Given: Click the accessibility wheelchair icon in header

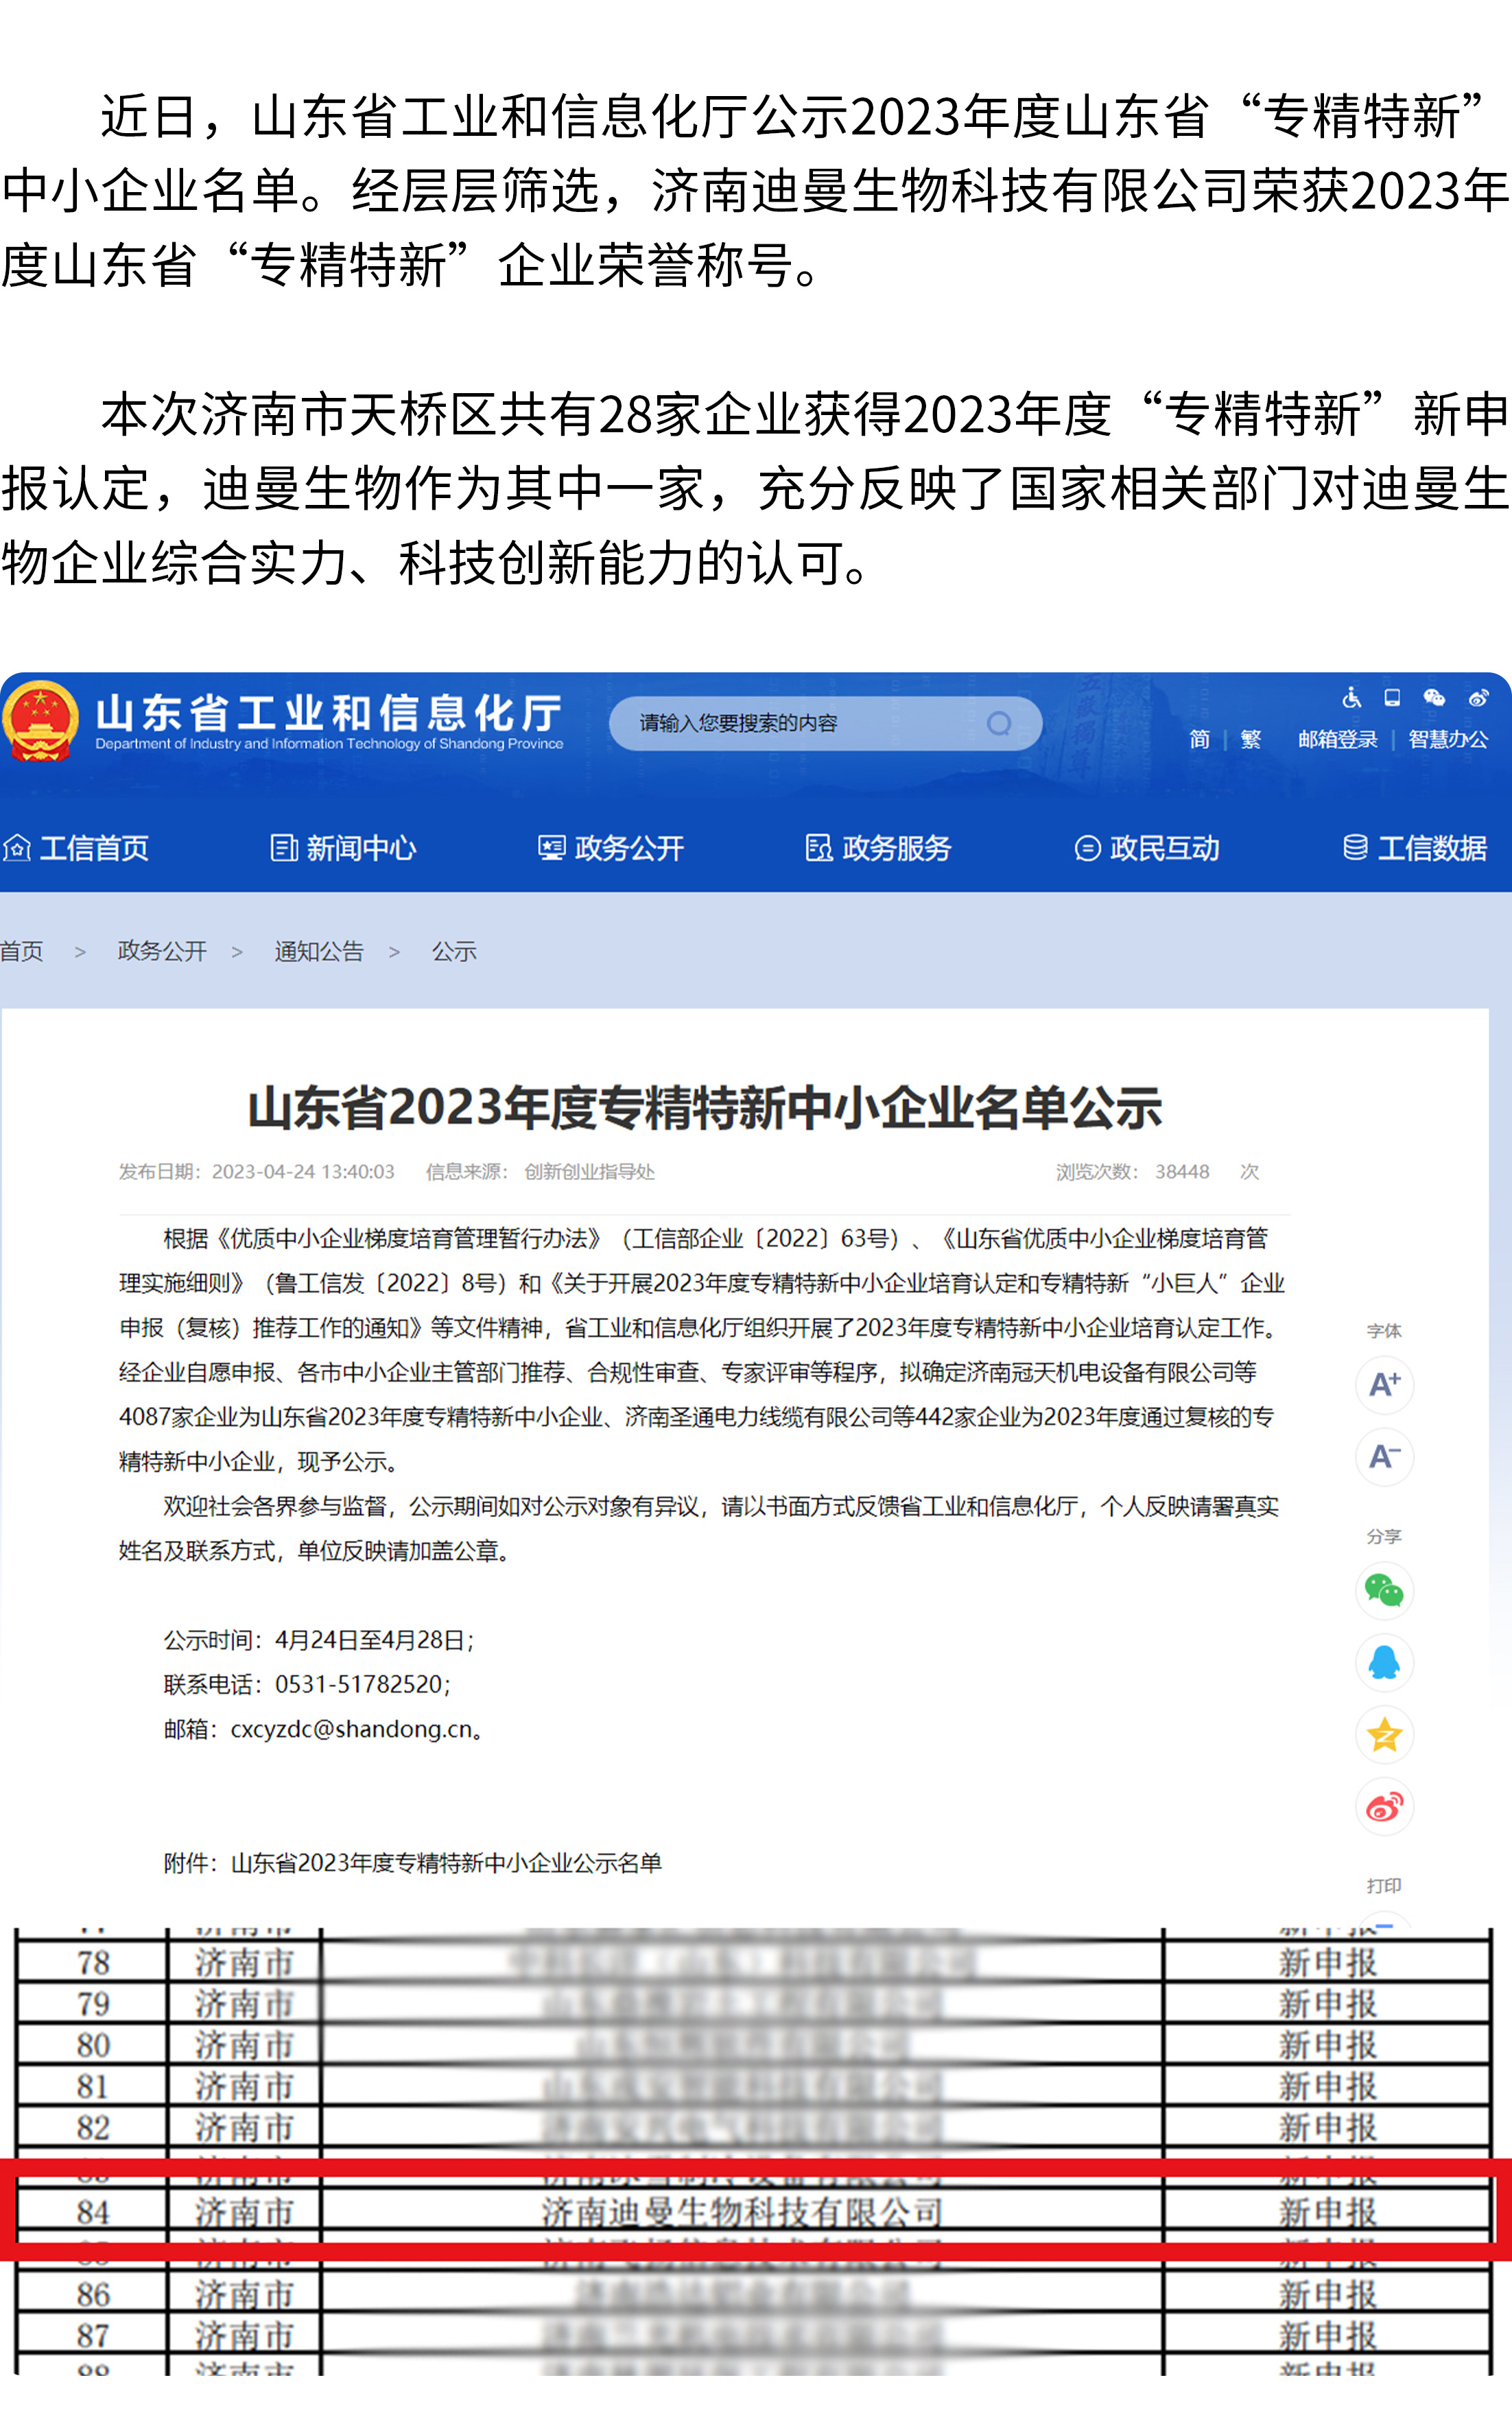Looking at the screenshot, I should [1352, 698].
